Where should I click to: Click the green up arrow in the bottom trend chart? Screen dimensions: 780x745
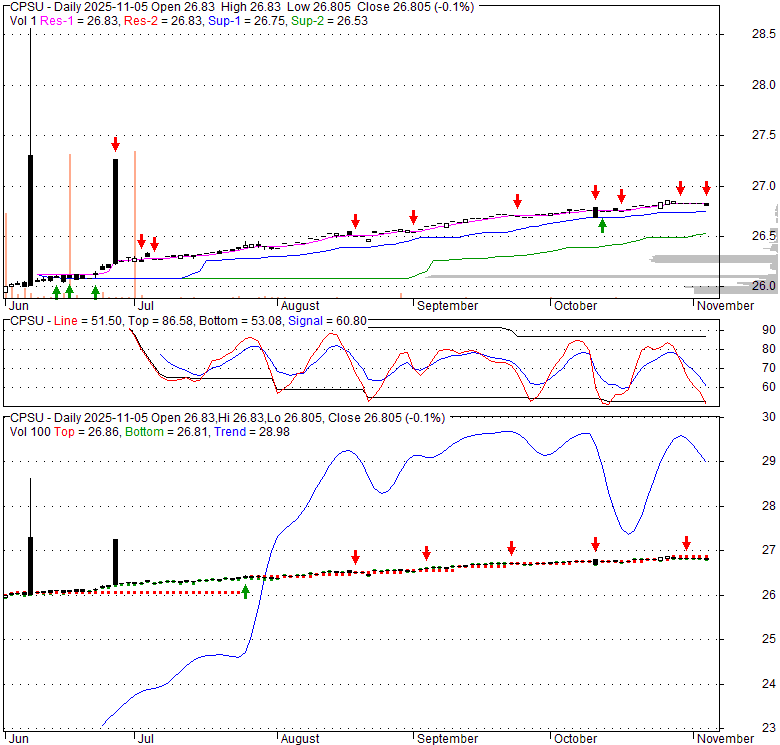[x=246, y=591]
